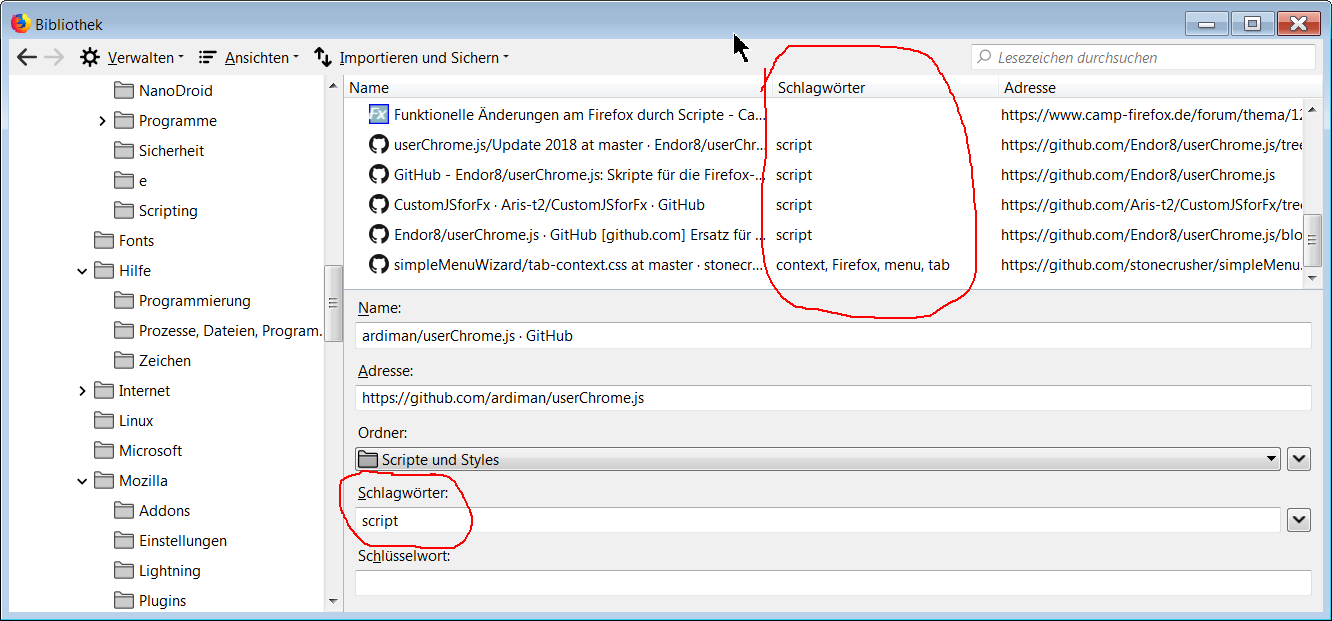This screenshot has width=1332, height=621.
Task: Open the Ordner combo box dropdown
Action: click(x=1270, y=459)
